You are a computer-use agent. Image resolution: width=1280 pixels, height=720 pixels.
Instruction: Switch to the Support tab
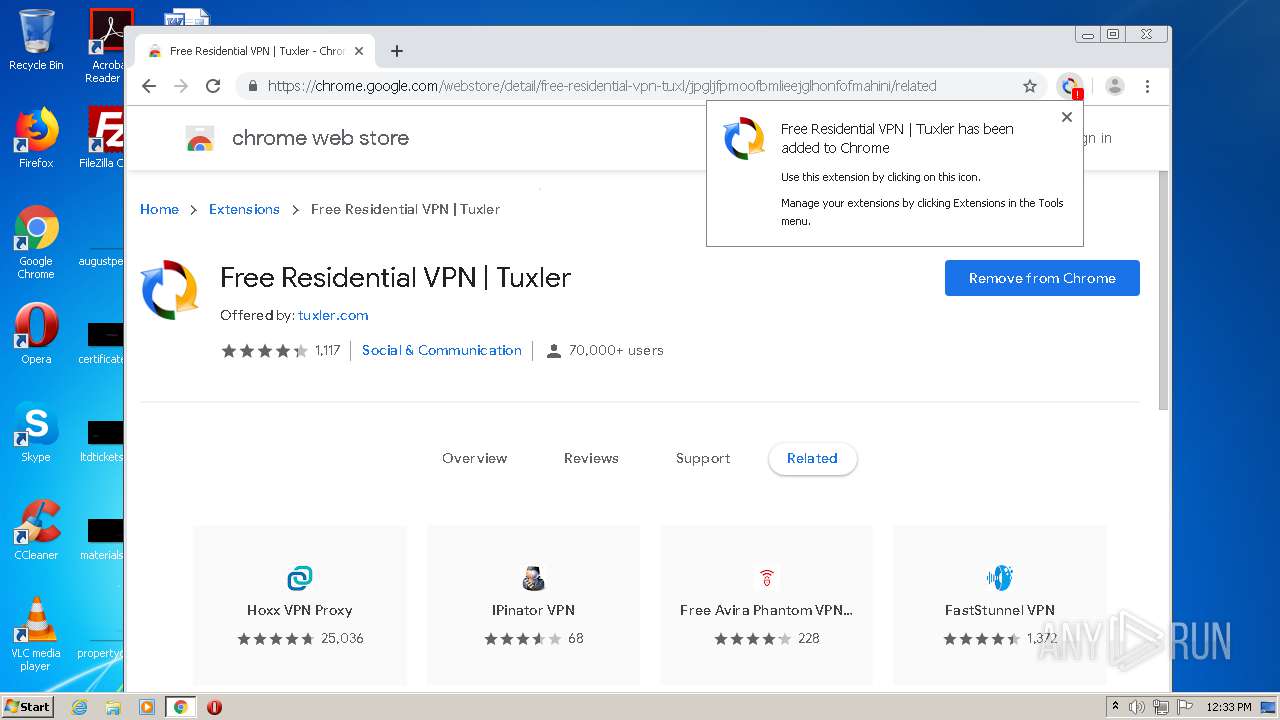tap(703, 458)
